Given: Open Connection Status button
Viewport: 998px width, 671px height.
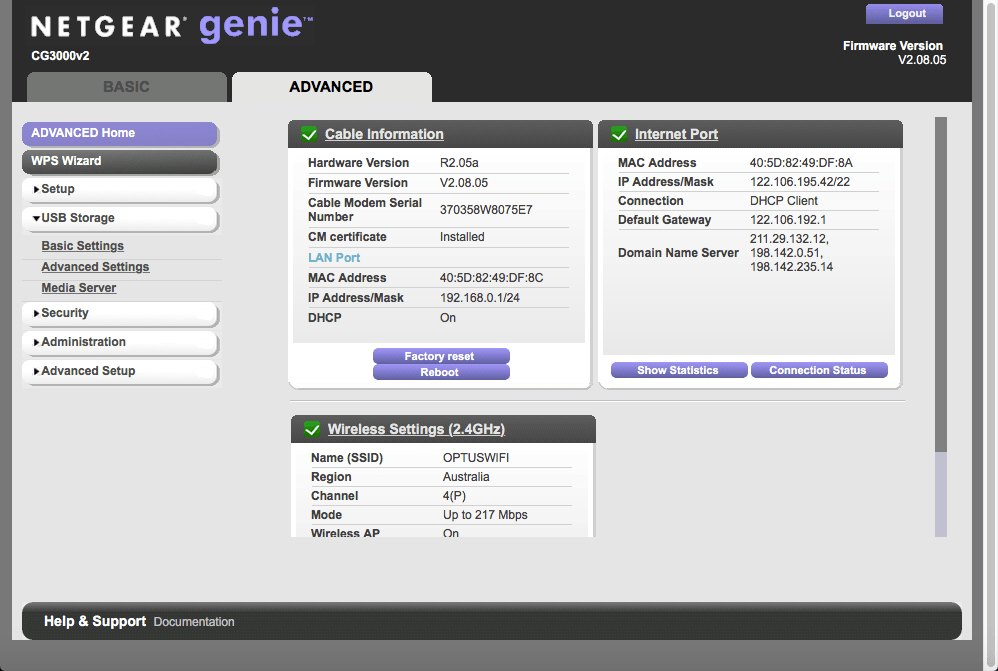Looking at the screenshot, I should tap(819, 370).
